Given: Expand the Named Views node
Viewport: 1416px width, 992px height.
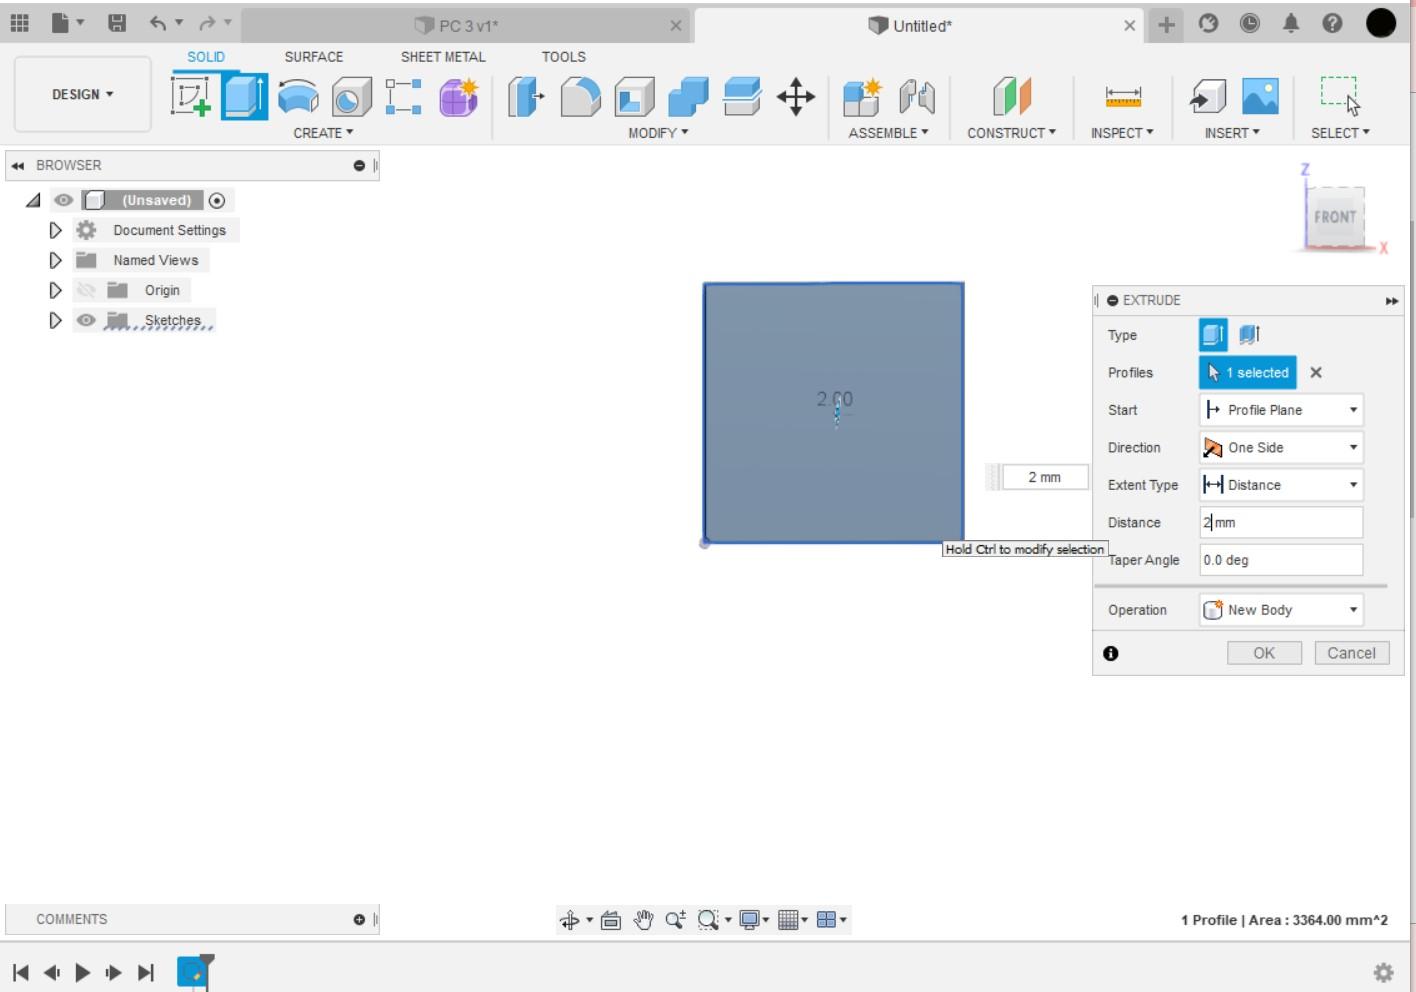Looking at the screenshot, I should tap(55, 260).
